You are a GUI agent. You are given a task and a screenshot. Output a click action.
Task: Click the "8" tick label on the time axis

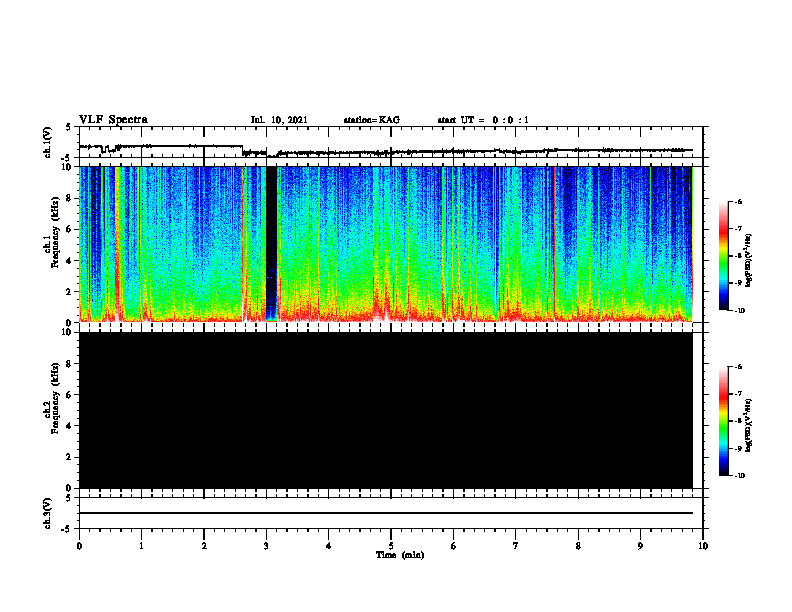click(578, 546)
